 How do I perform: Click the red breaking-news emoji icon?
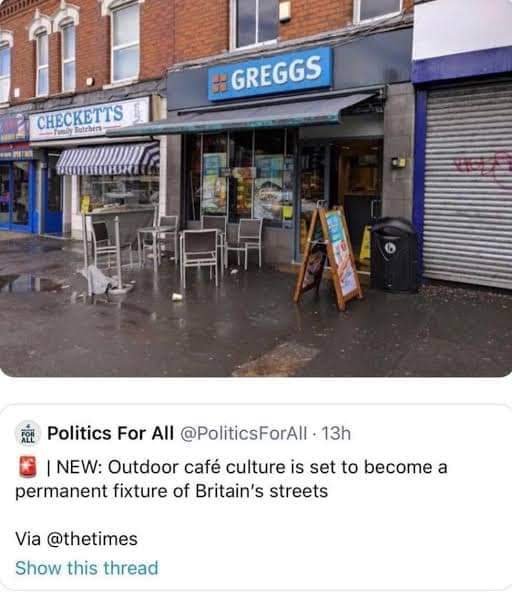tap(28, 467)
